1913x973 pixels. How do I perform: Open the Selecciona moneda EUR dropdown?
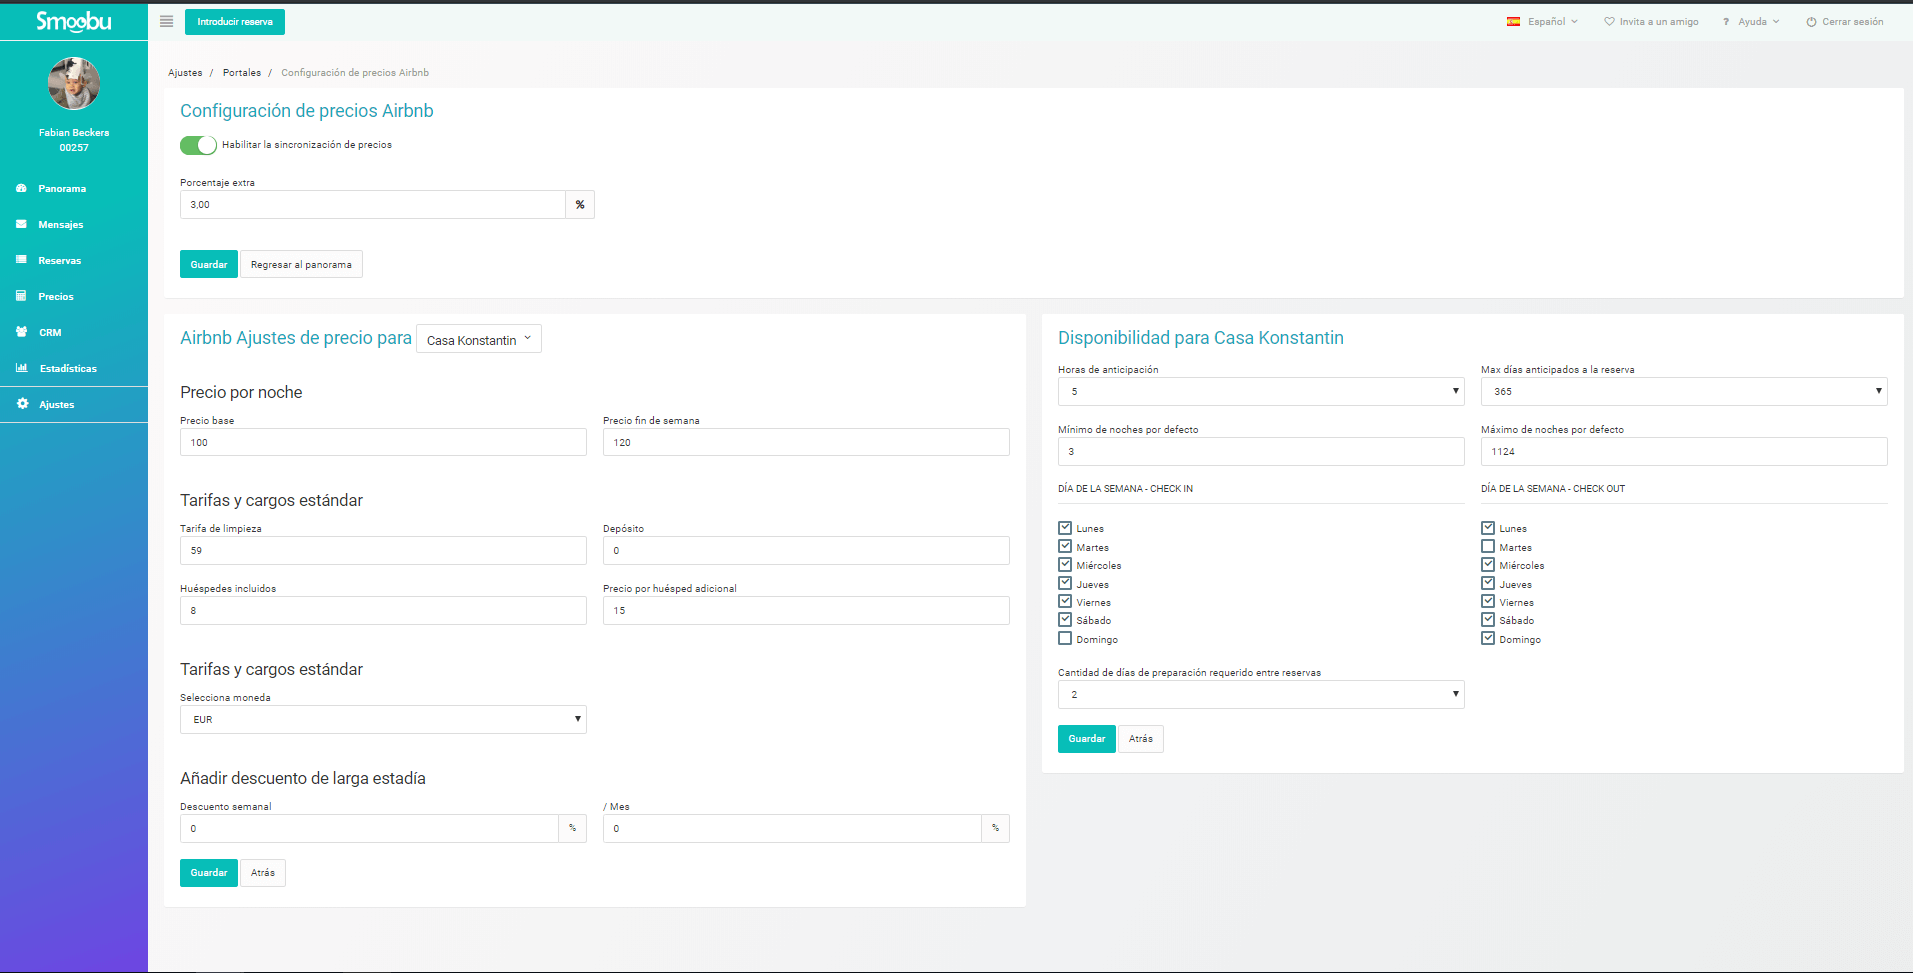pos(383,719)
